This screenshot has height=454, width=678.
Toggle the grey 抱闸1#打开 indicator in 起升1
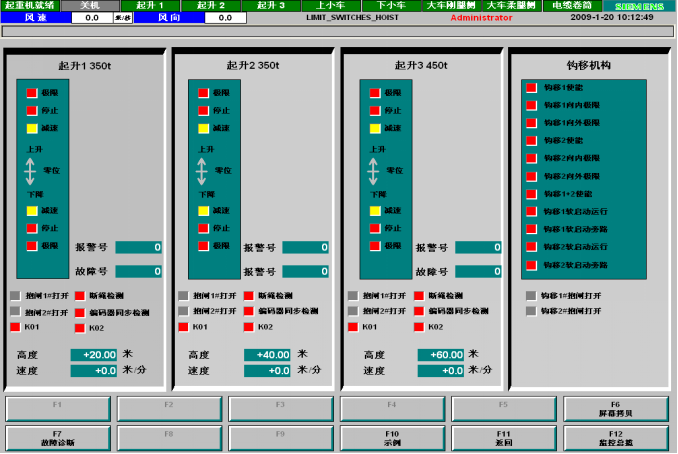tap(15, 296)
